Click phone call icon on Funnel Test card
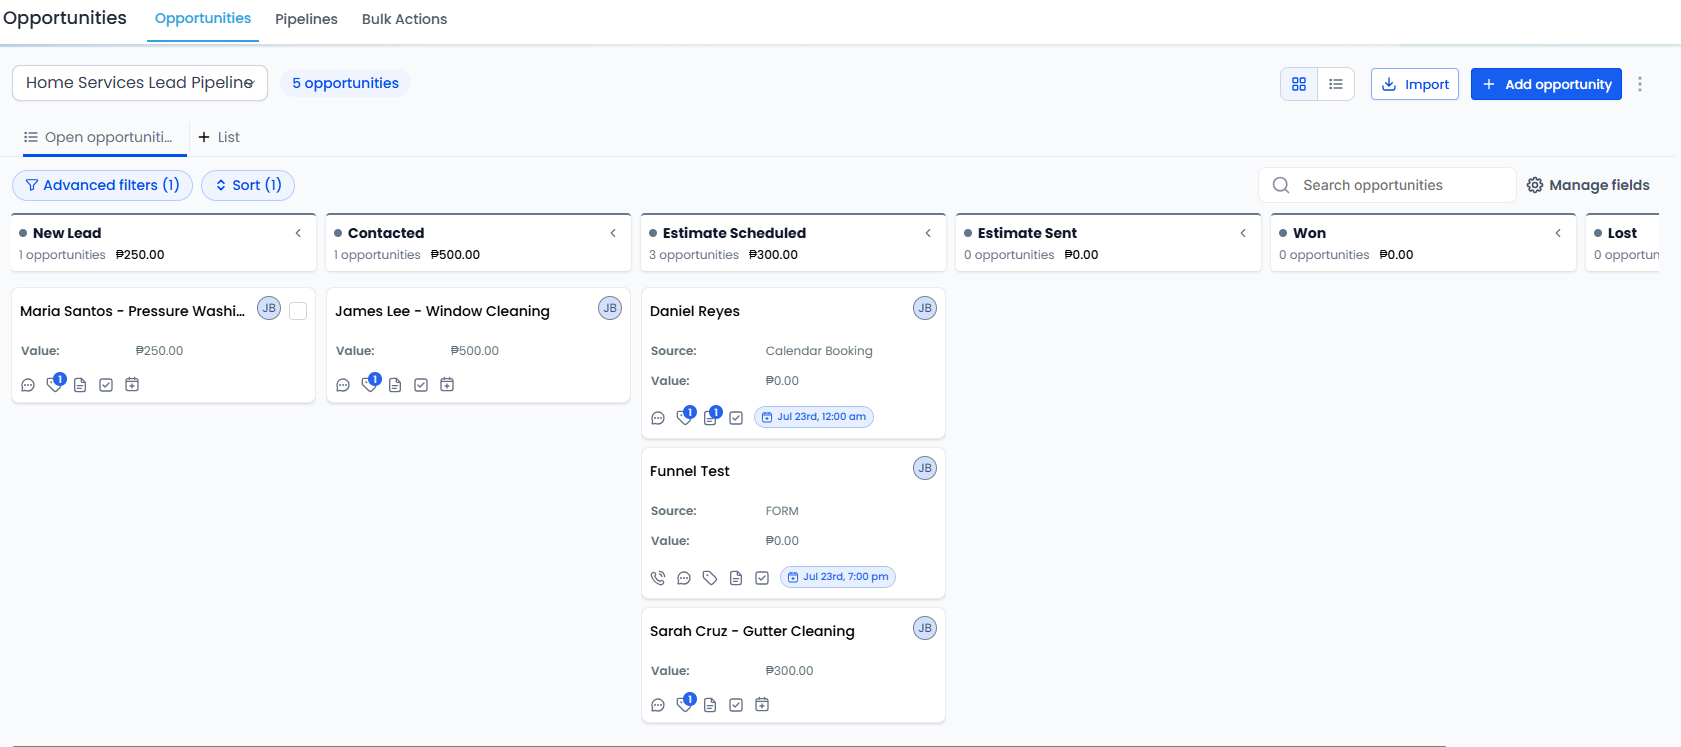 click(658, 578)
